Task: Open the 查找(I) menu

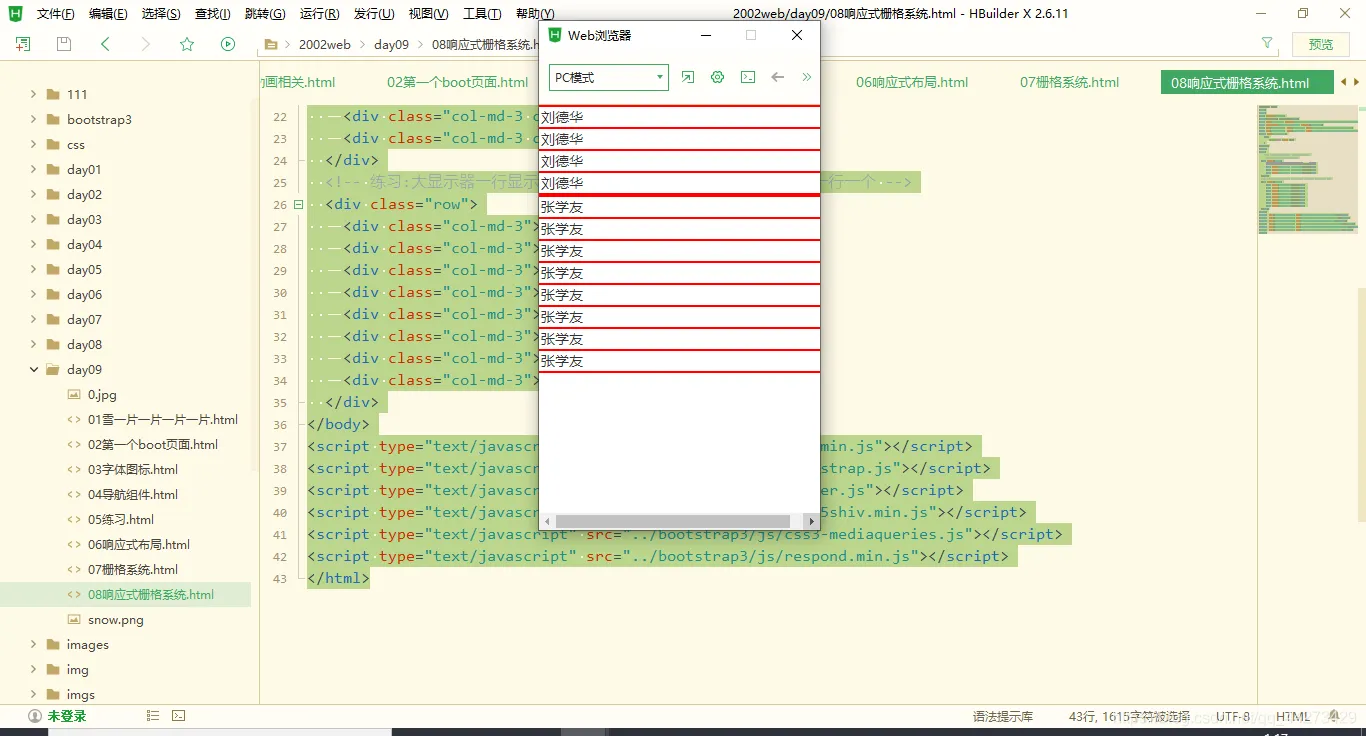Action: point(213,14)
